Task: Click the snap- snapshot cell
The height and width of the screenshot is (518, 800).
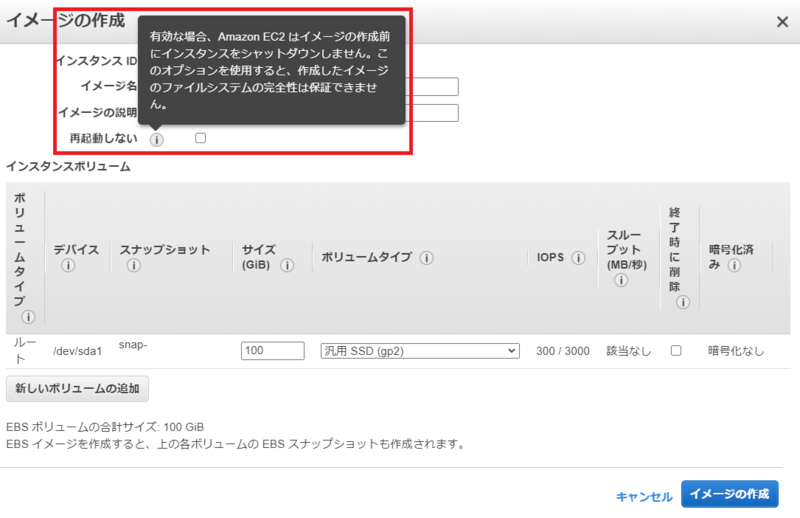Action: [x=133, y=345]
